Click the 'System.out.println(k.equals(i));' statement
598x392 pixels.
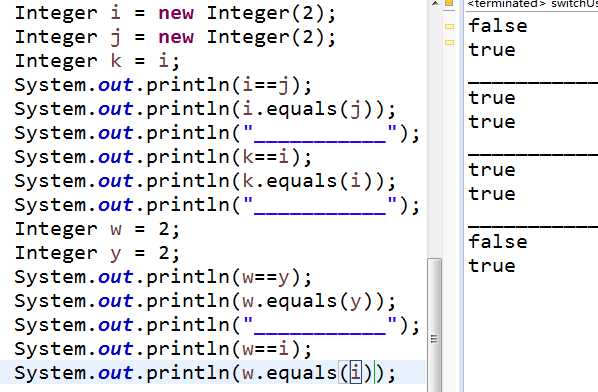pyautogui.click(x=205, y=181)
